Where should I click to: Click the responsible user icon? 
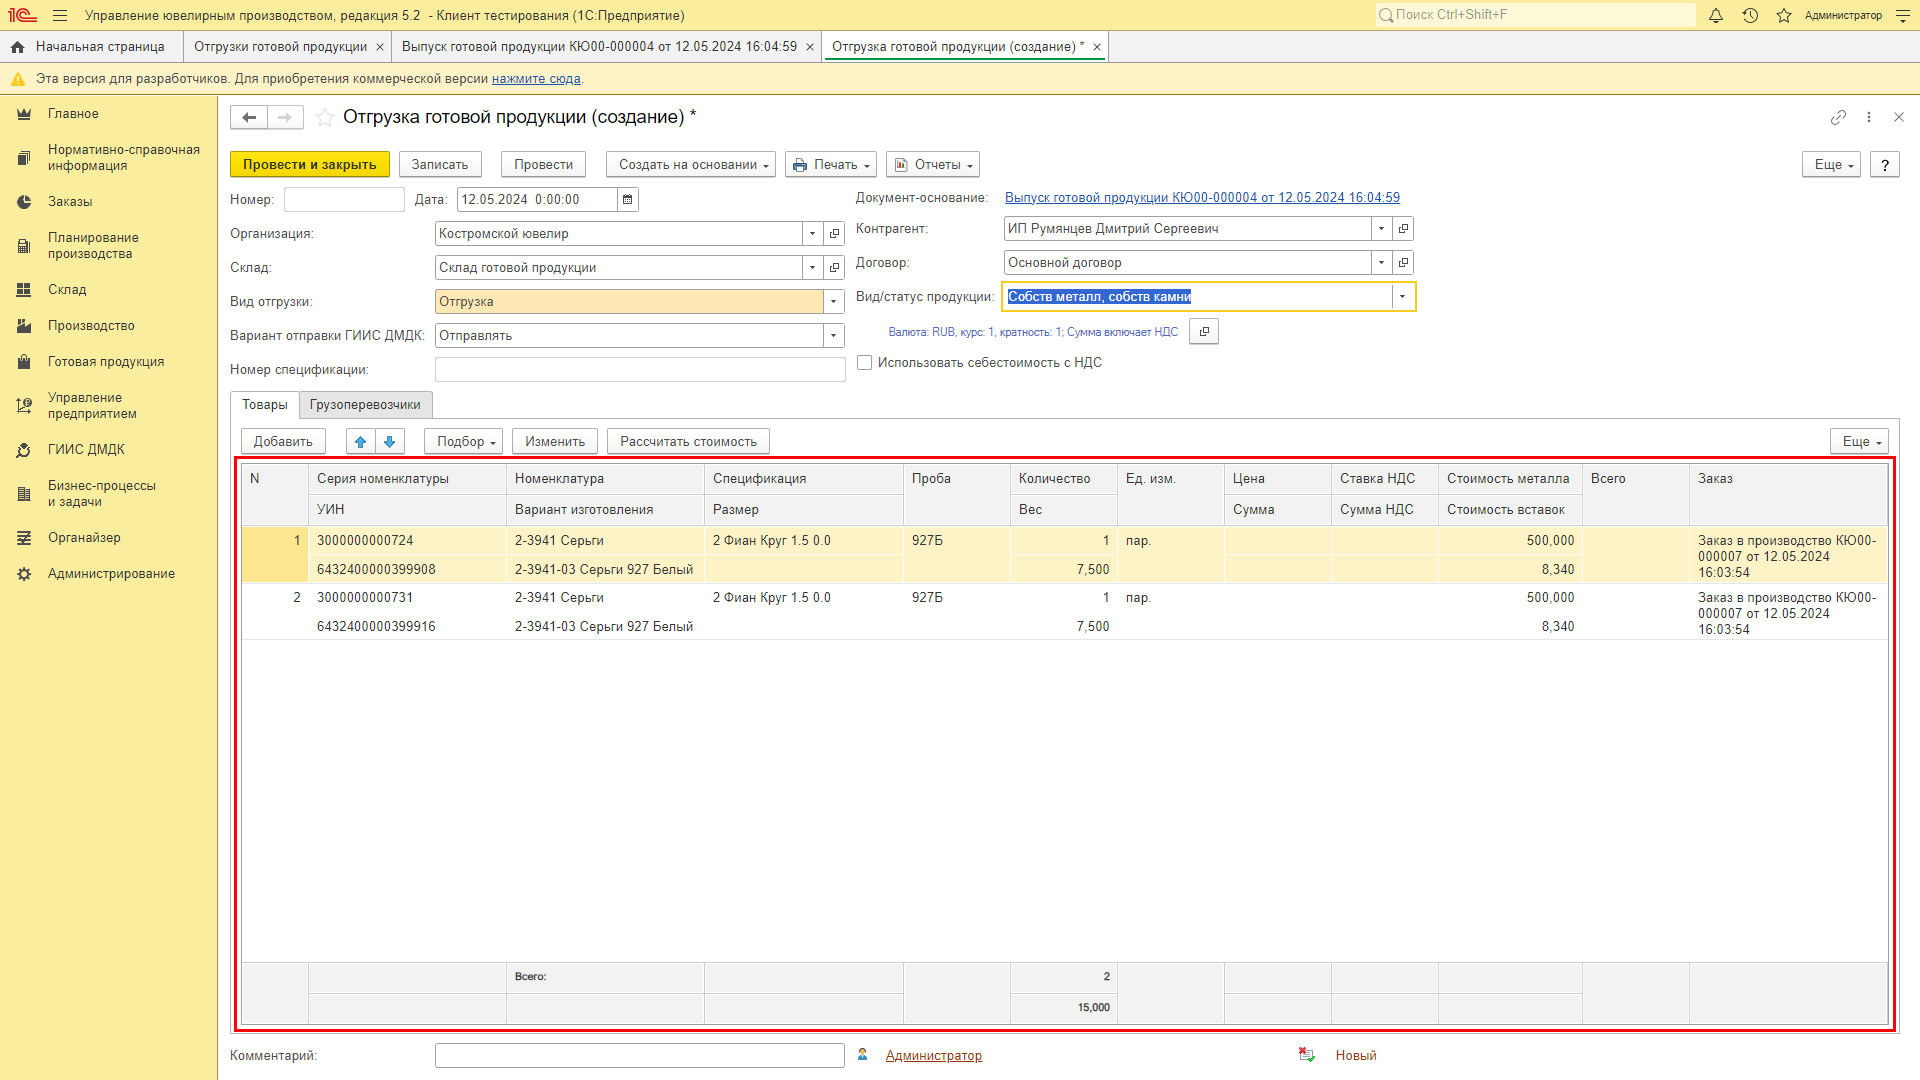pyautogui.click(x=863, y=1055)
